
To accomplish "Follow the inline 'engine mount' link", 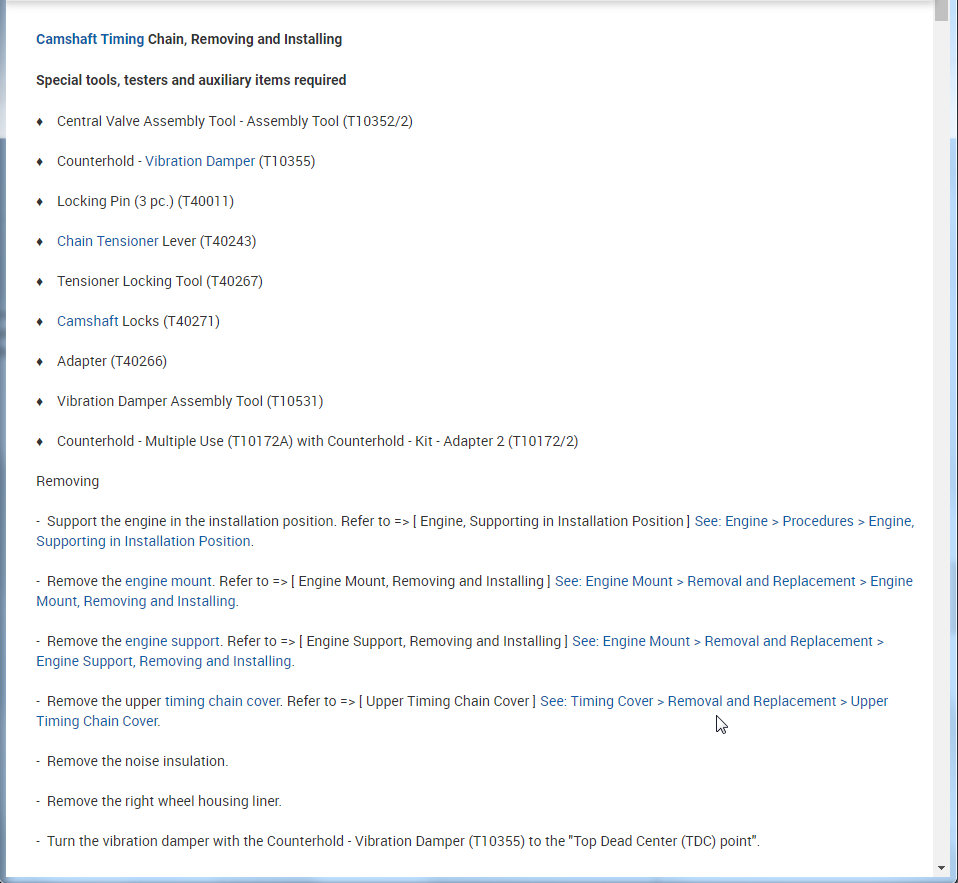I will (169, 581).
